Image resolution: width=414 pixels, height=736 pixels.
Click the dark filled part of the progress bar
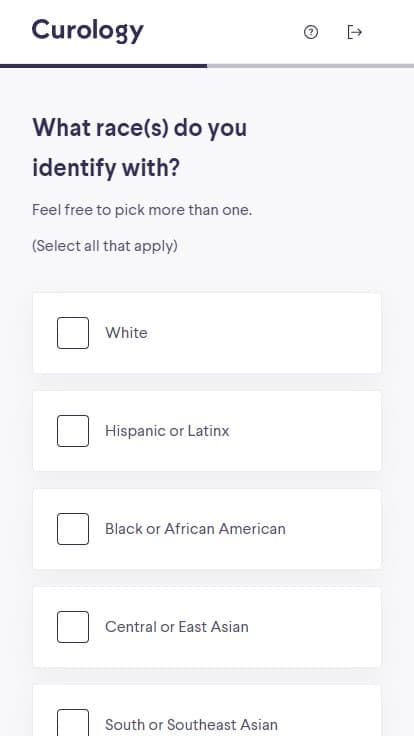point(103,66)
